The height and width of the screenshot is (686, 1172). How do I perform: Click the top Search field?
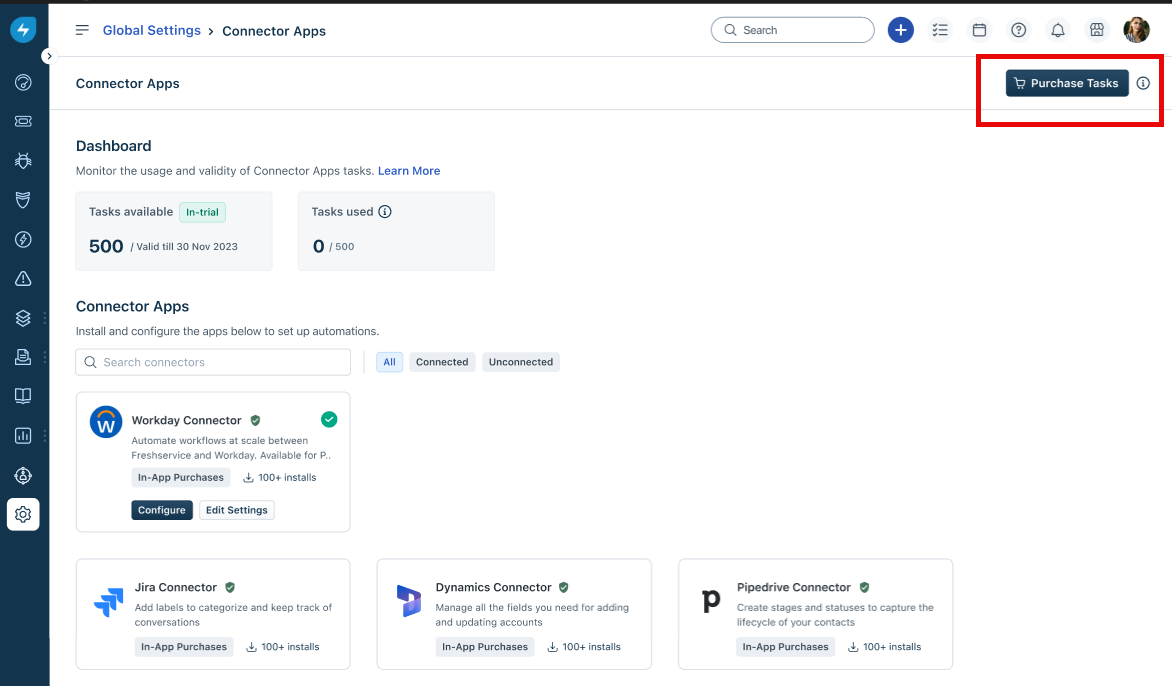[x=792, y=30]
